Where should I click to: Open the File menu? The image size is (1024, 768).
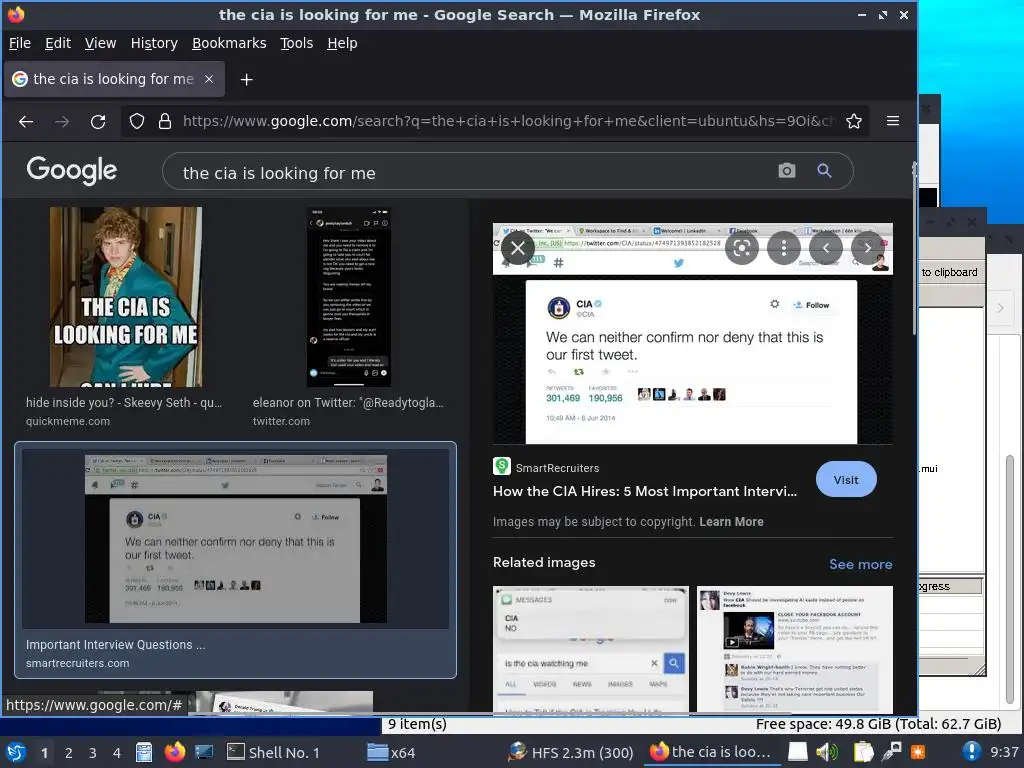click(x=20, y=43)
